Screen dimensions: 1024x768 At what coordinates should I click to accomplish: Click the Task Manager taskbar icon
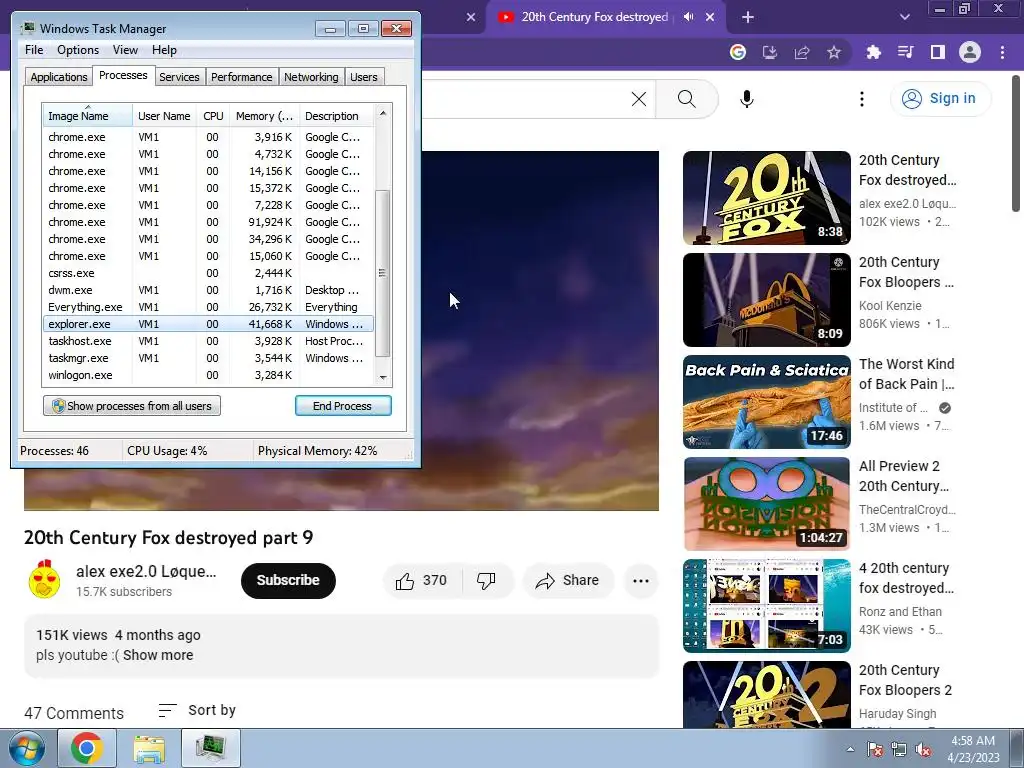point(211,748)
